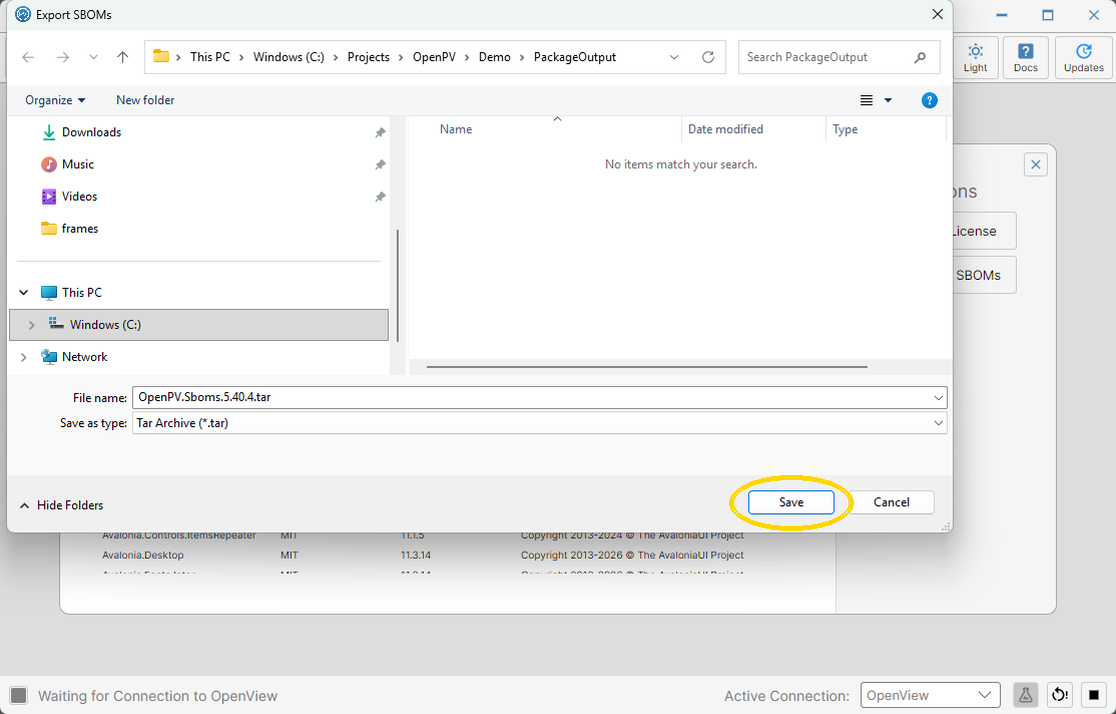The height and width of the screenshot is (714, 1116).
Task: Select Videos in navigation pane
Action: 79,196
